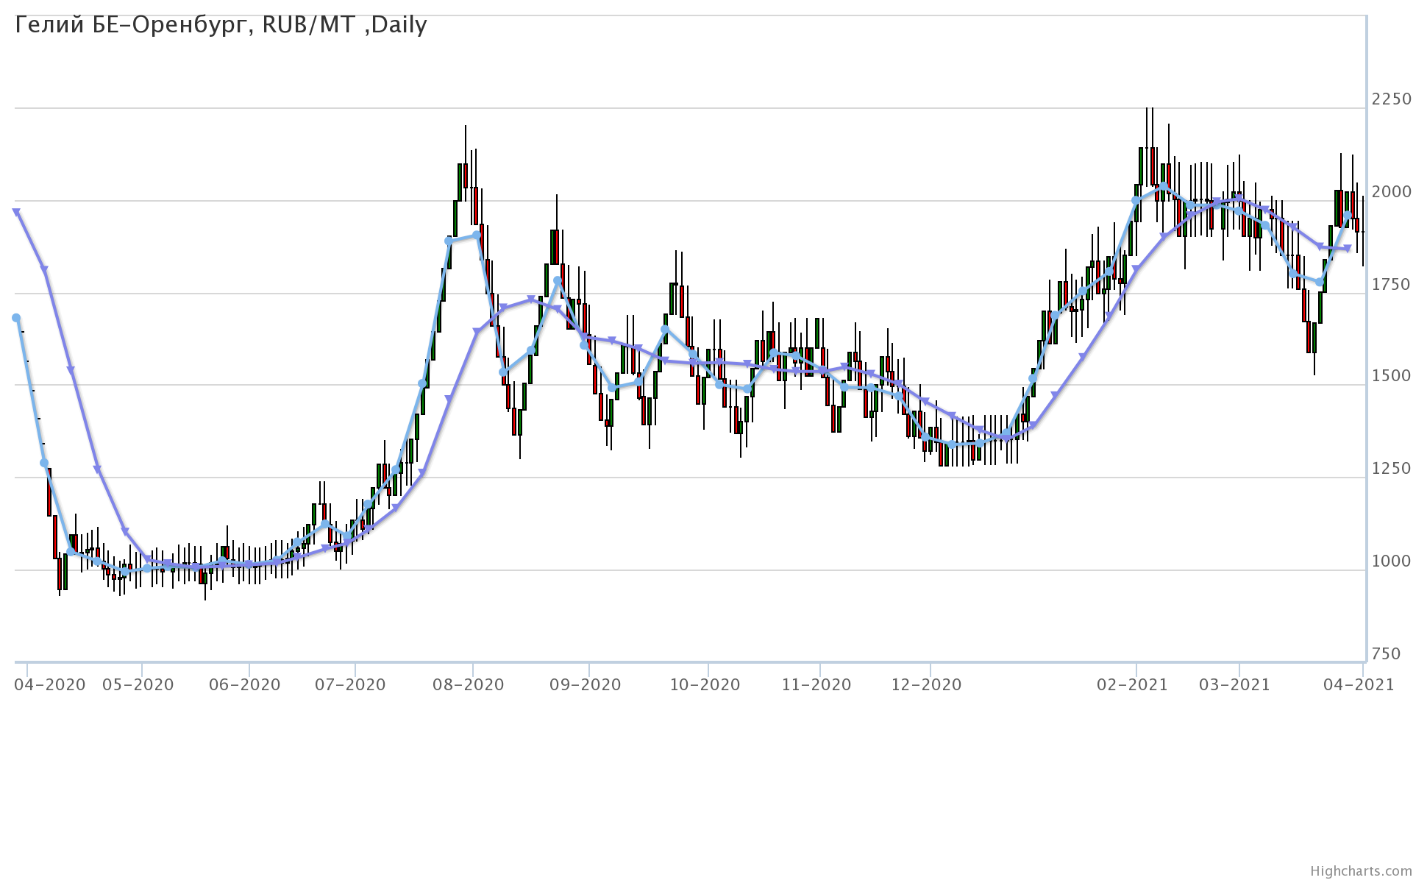This screenshot has height=883, width=1427.
Task: Click the first purple triangle marker at far left
Action: pos(16,212)
